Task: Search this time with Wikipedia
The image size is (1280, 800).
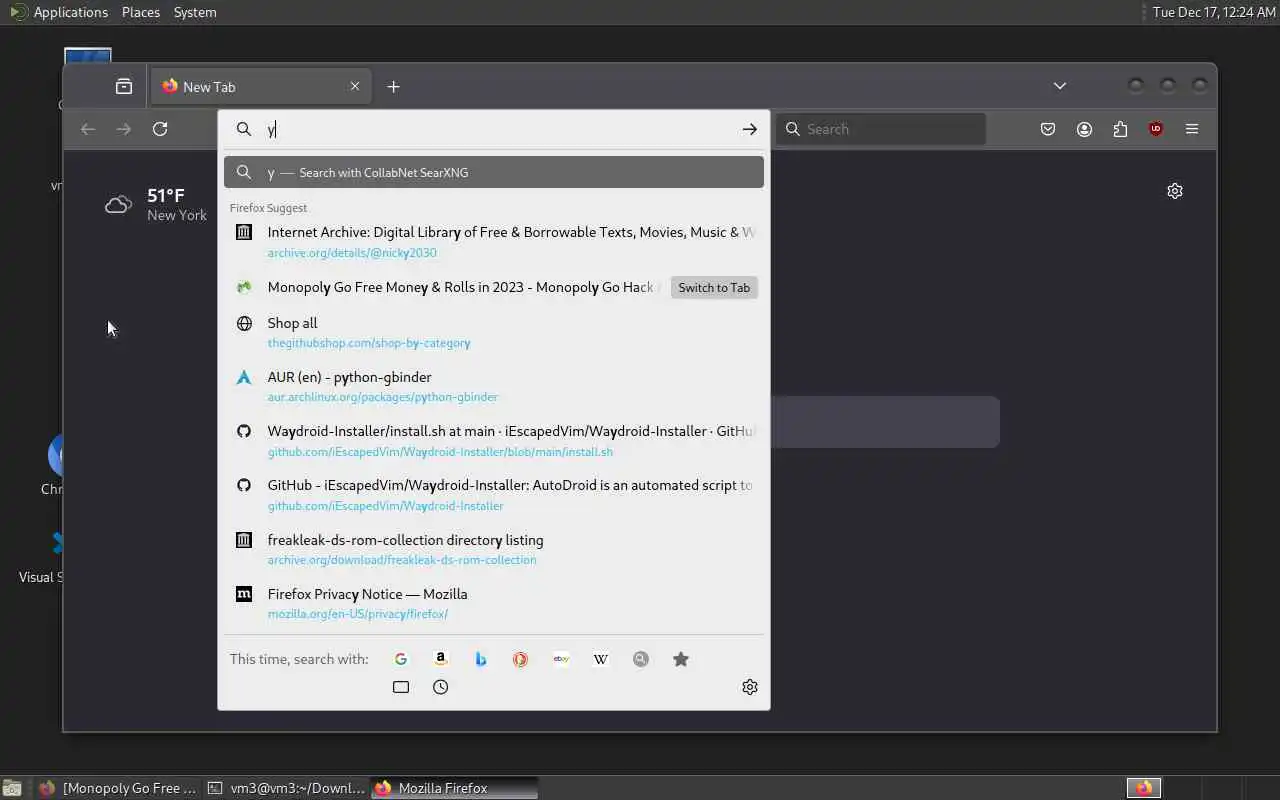Action: click(x=601, y=659)
